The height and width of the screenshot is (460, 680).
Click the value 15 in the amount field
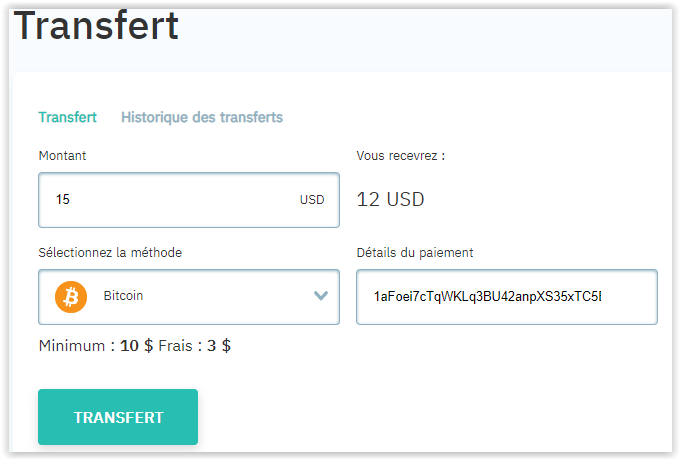click(63, 200)
